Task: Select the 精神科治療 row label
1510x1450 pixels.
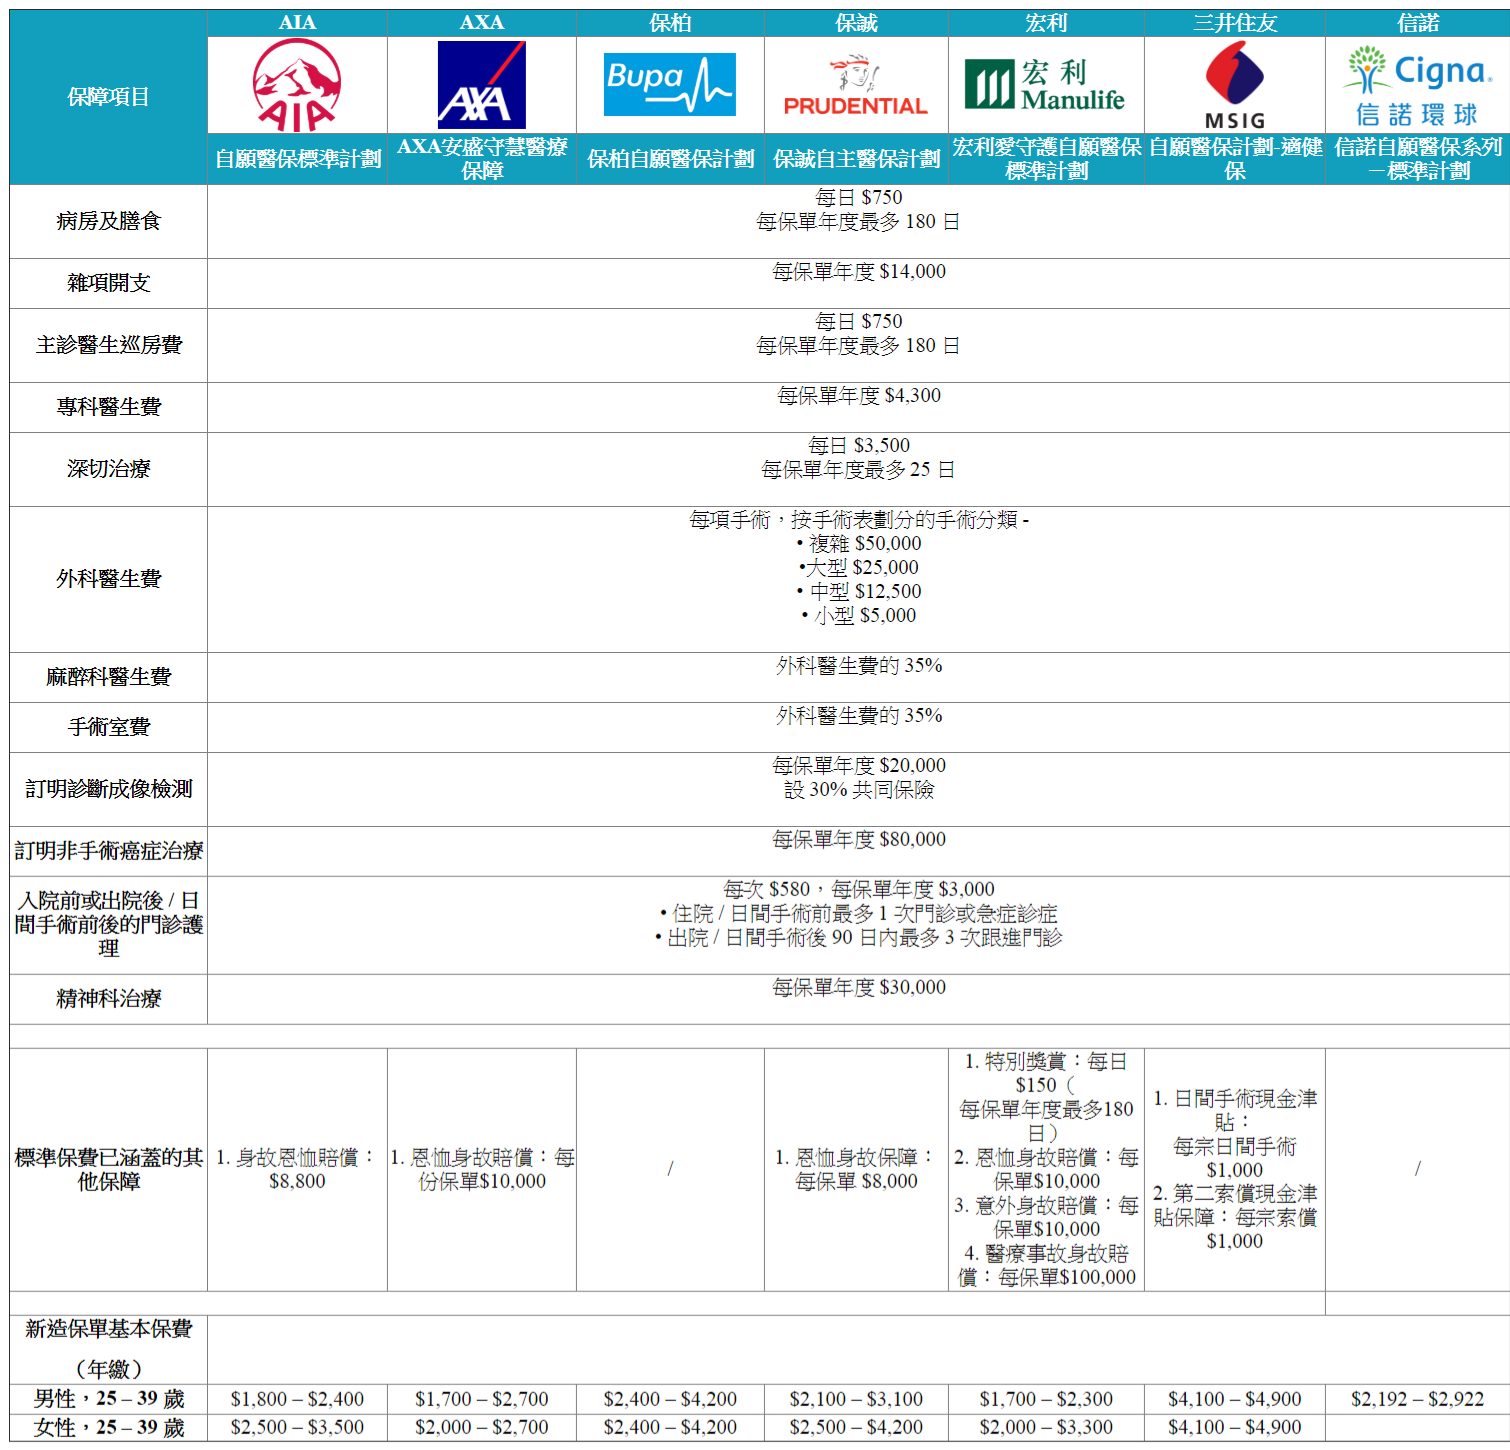Action: (x=108, y=999)
